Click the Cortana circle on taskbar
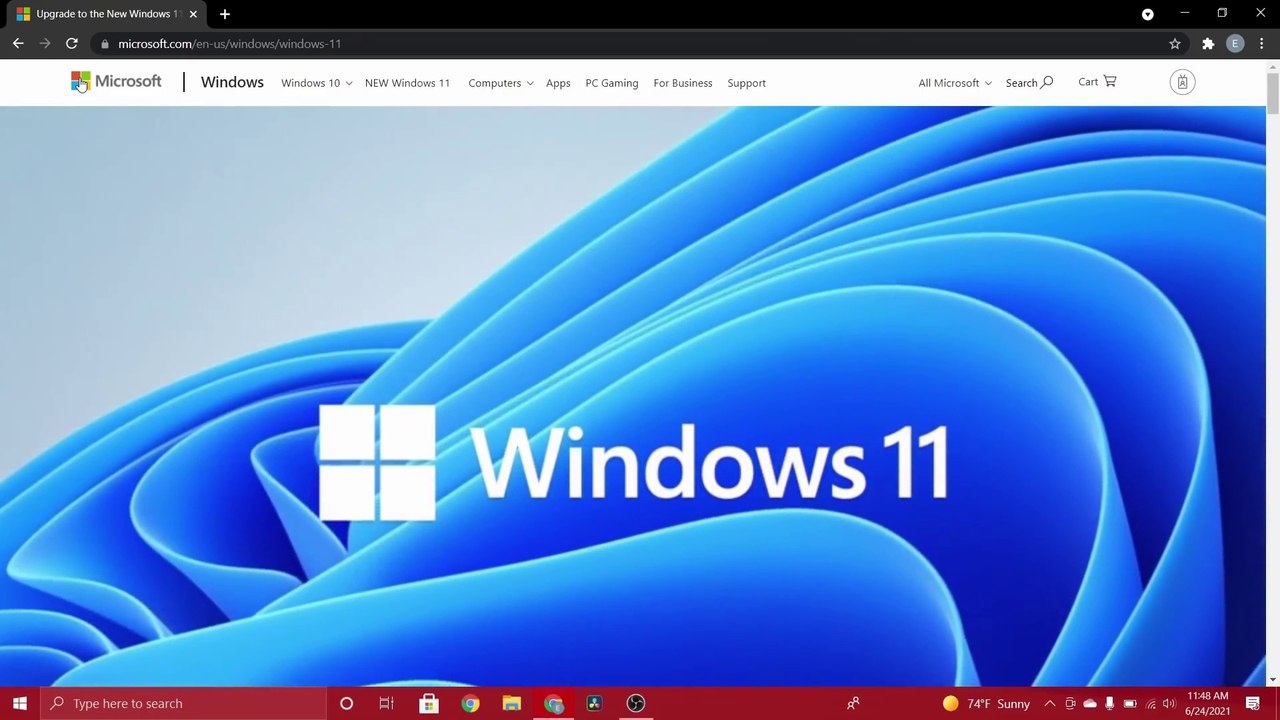The height and width of the screenshot is (720, 1280). pyautogui.click(x=346, y=703)
